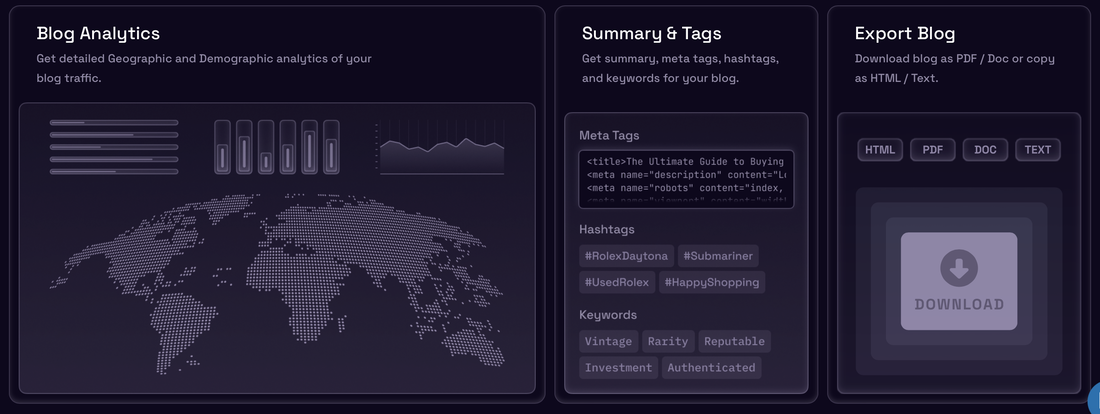Click inside the Meta Tags code box

tap(686, 179)
